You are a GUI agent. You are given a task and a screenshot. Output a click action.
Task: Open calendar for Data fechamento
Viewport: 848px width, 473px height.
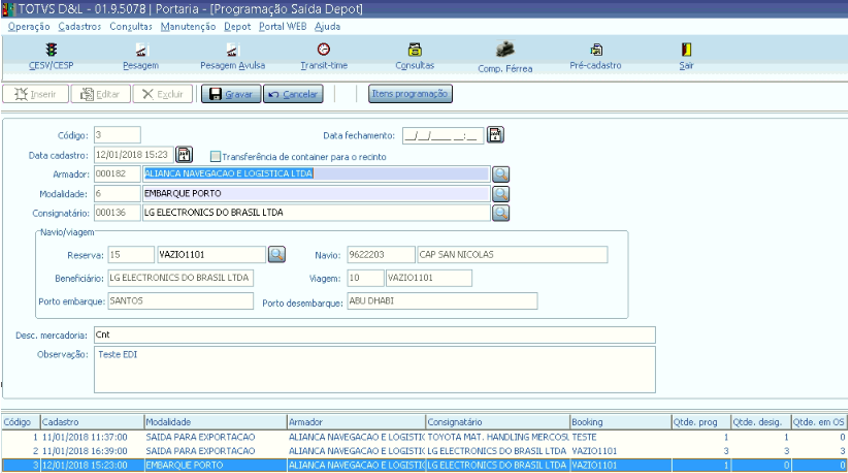coord(495,135)
